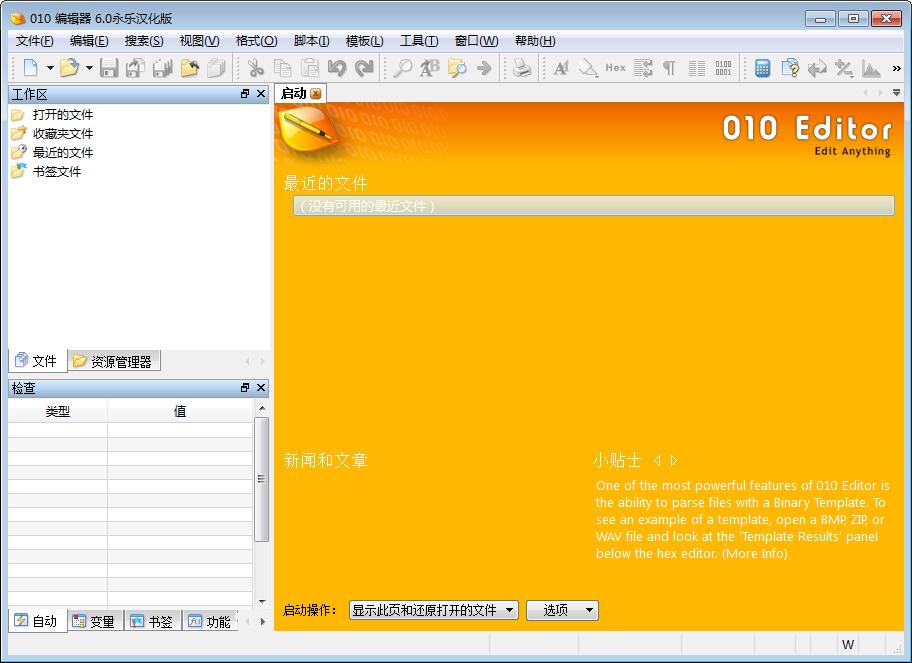Click the Print toolbar icon

(x=522, y=68)
